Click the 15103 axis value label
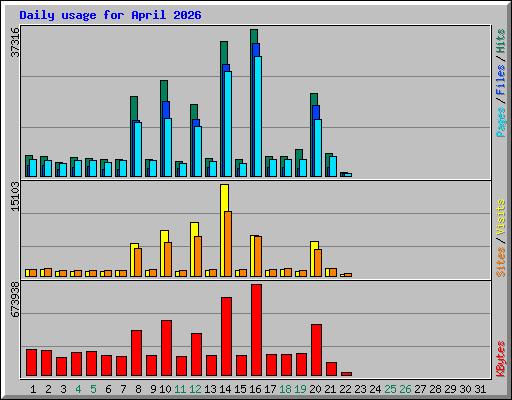 click(x=15, y=196)
